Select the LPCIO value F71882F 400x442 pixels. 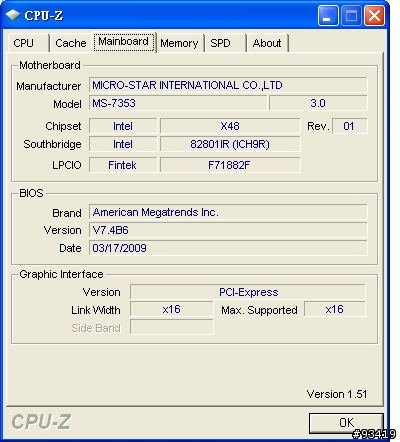point(230,165)
